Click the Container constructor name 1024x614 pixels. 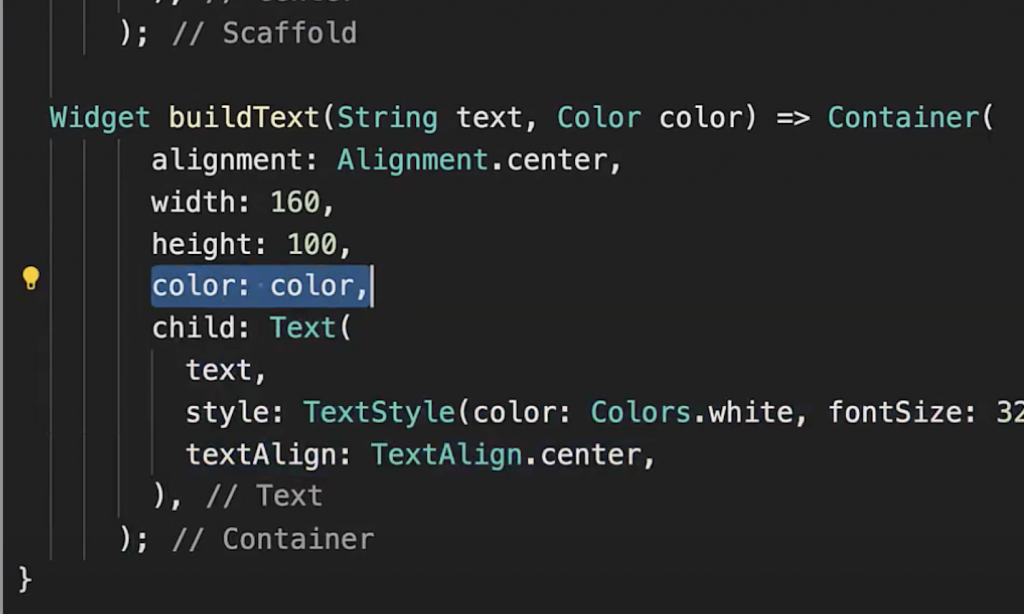coord(904,118)
